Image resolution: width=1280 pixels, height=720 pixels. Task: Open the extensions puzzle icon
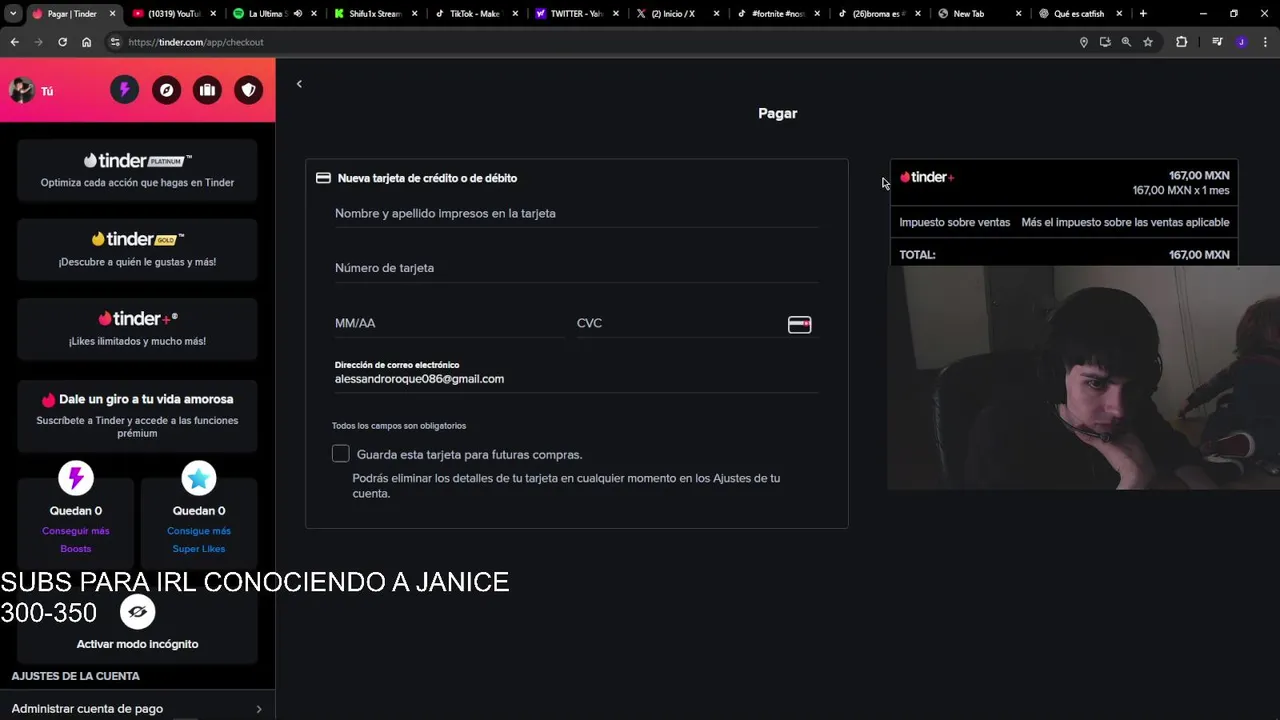pos(1181,42)
